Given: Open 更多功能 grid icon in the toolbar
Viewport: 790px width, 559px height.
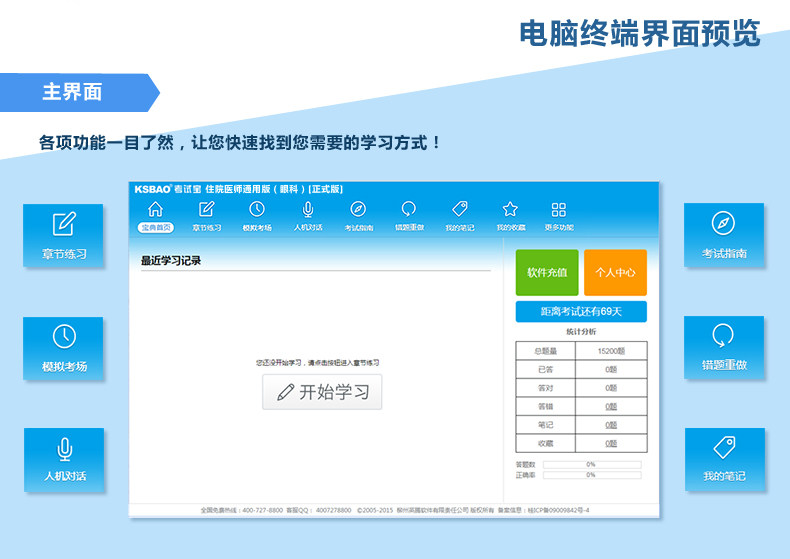Looking at the screenshot, I should pos(559,209).
